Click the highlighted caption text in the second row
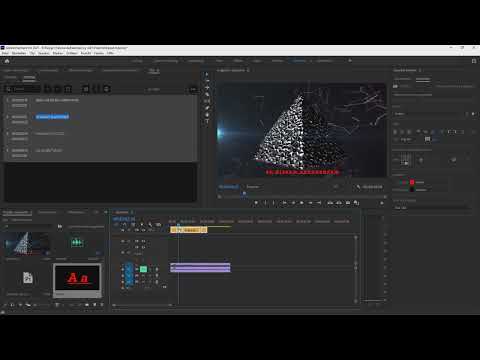Screen dimensions: 480x360 coord(52,117)
